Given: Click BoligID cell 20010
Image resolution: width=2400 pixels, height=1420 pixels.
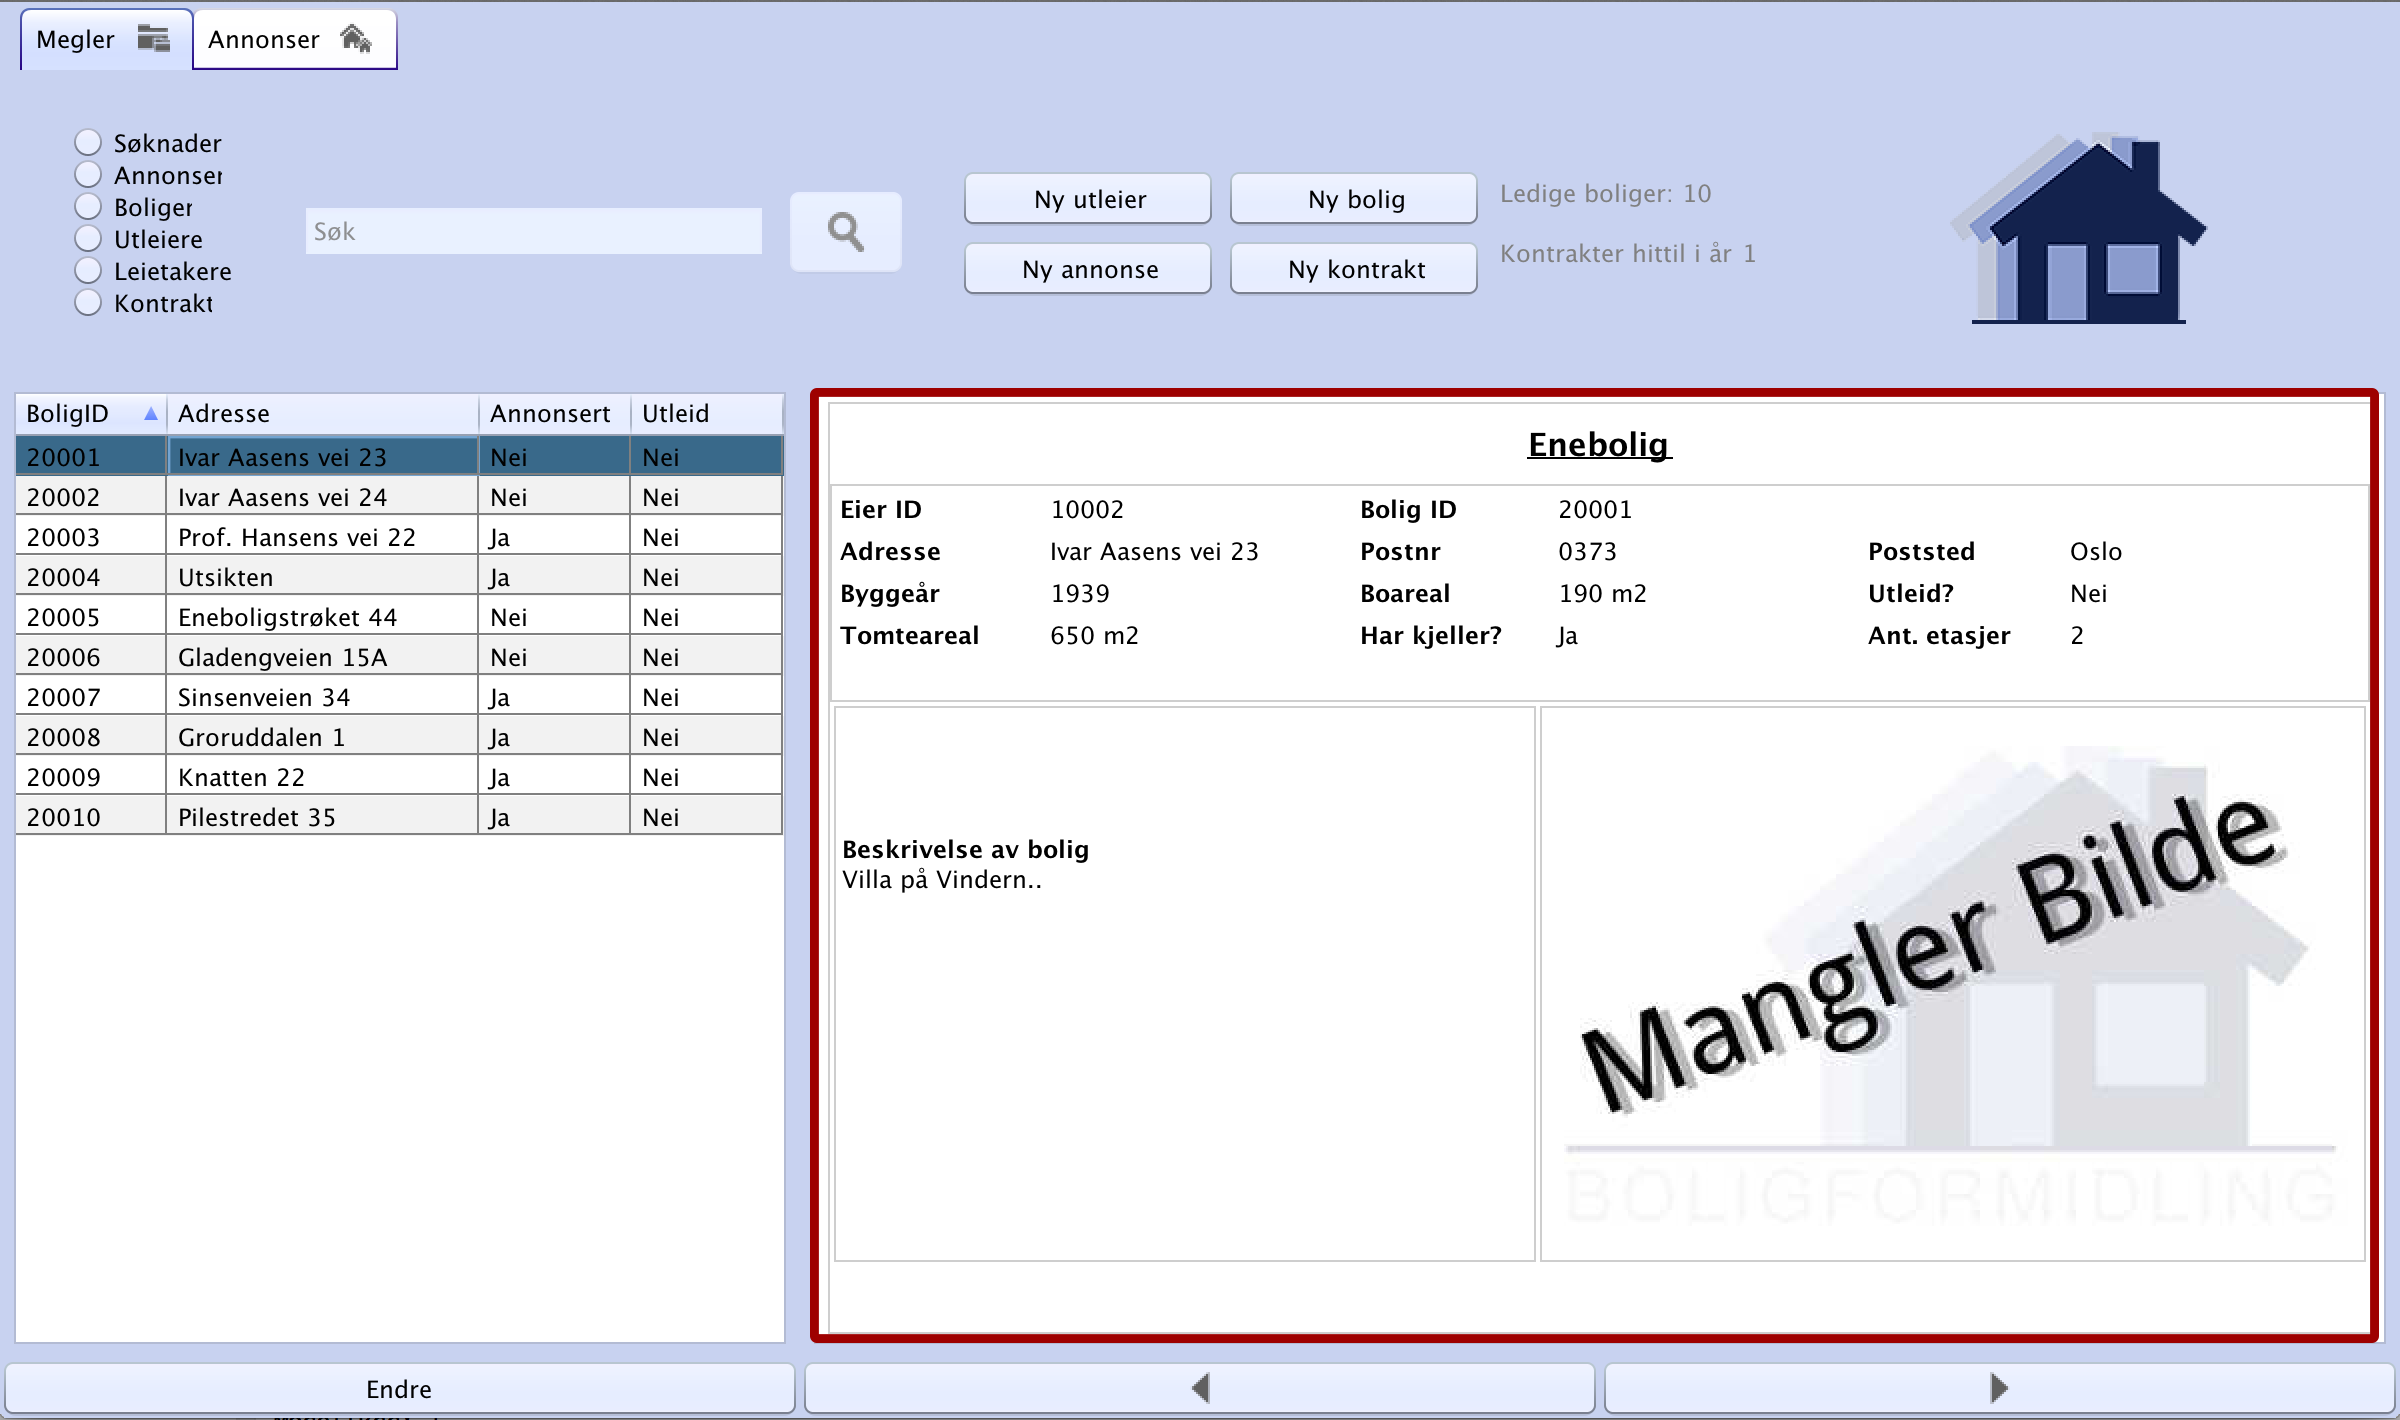Looking at the screenshot, I should (x=91, y=817).
